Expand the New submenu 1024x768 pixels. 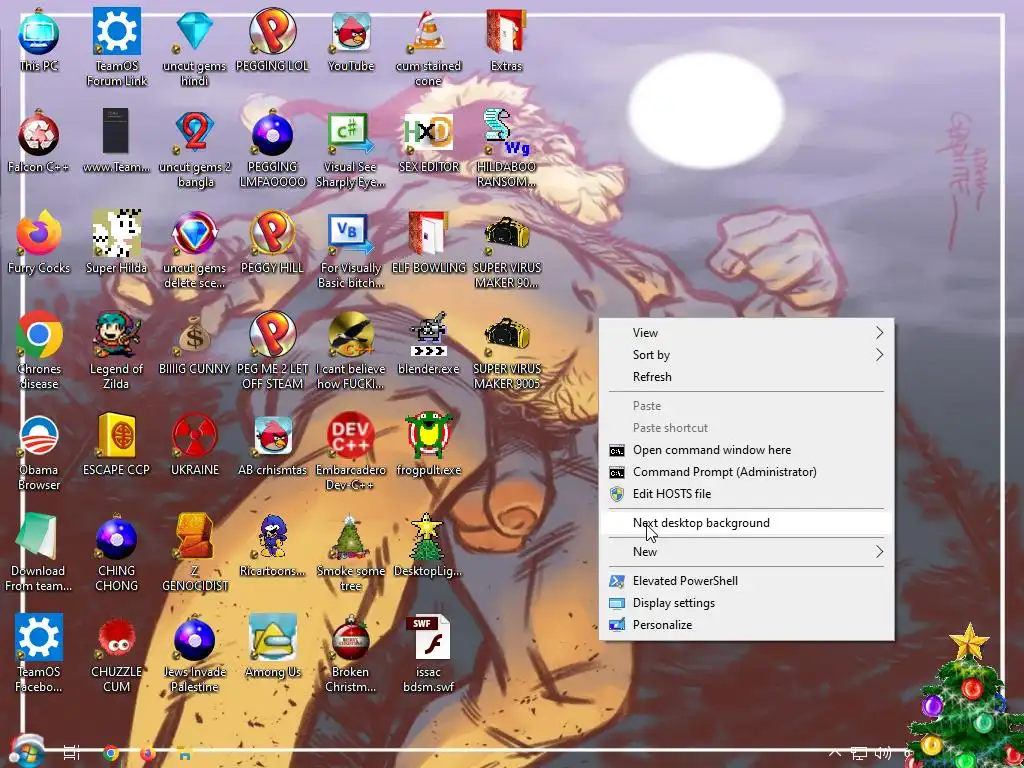pos(746,551)
